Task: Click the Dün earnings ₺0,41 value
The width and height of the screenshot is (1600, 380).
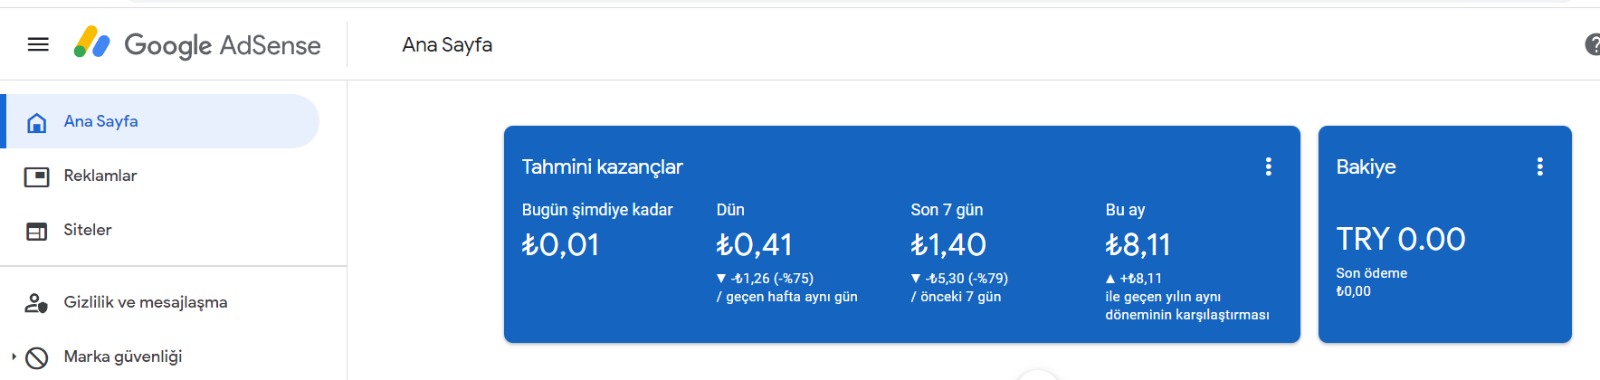Action: coord(754,244)
